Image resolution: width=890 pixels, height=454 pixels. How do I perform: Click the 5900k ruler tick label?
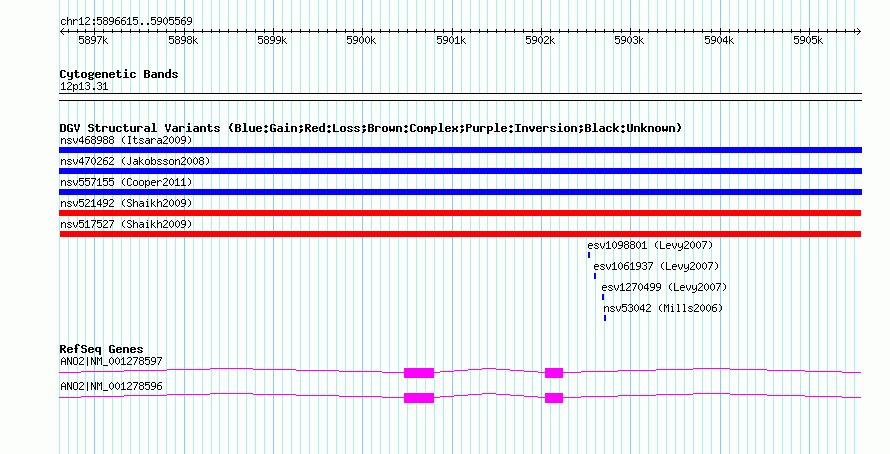[362, 40]
